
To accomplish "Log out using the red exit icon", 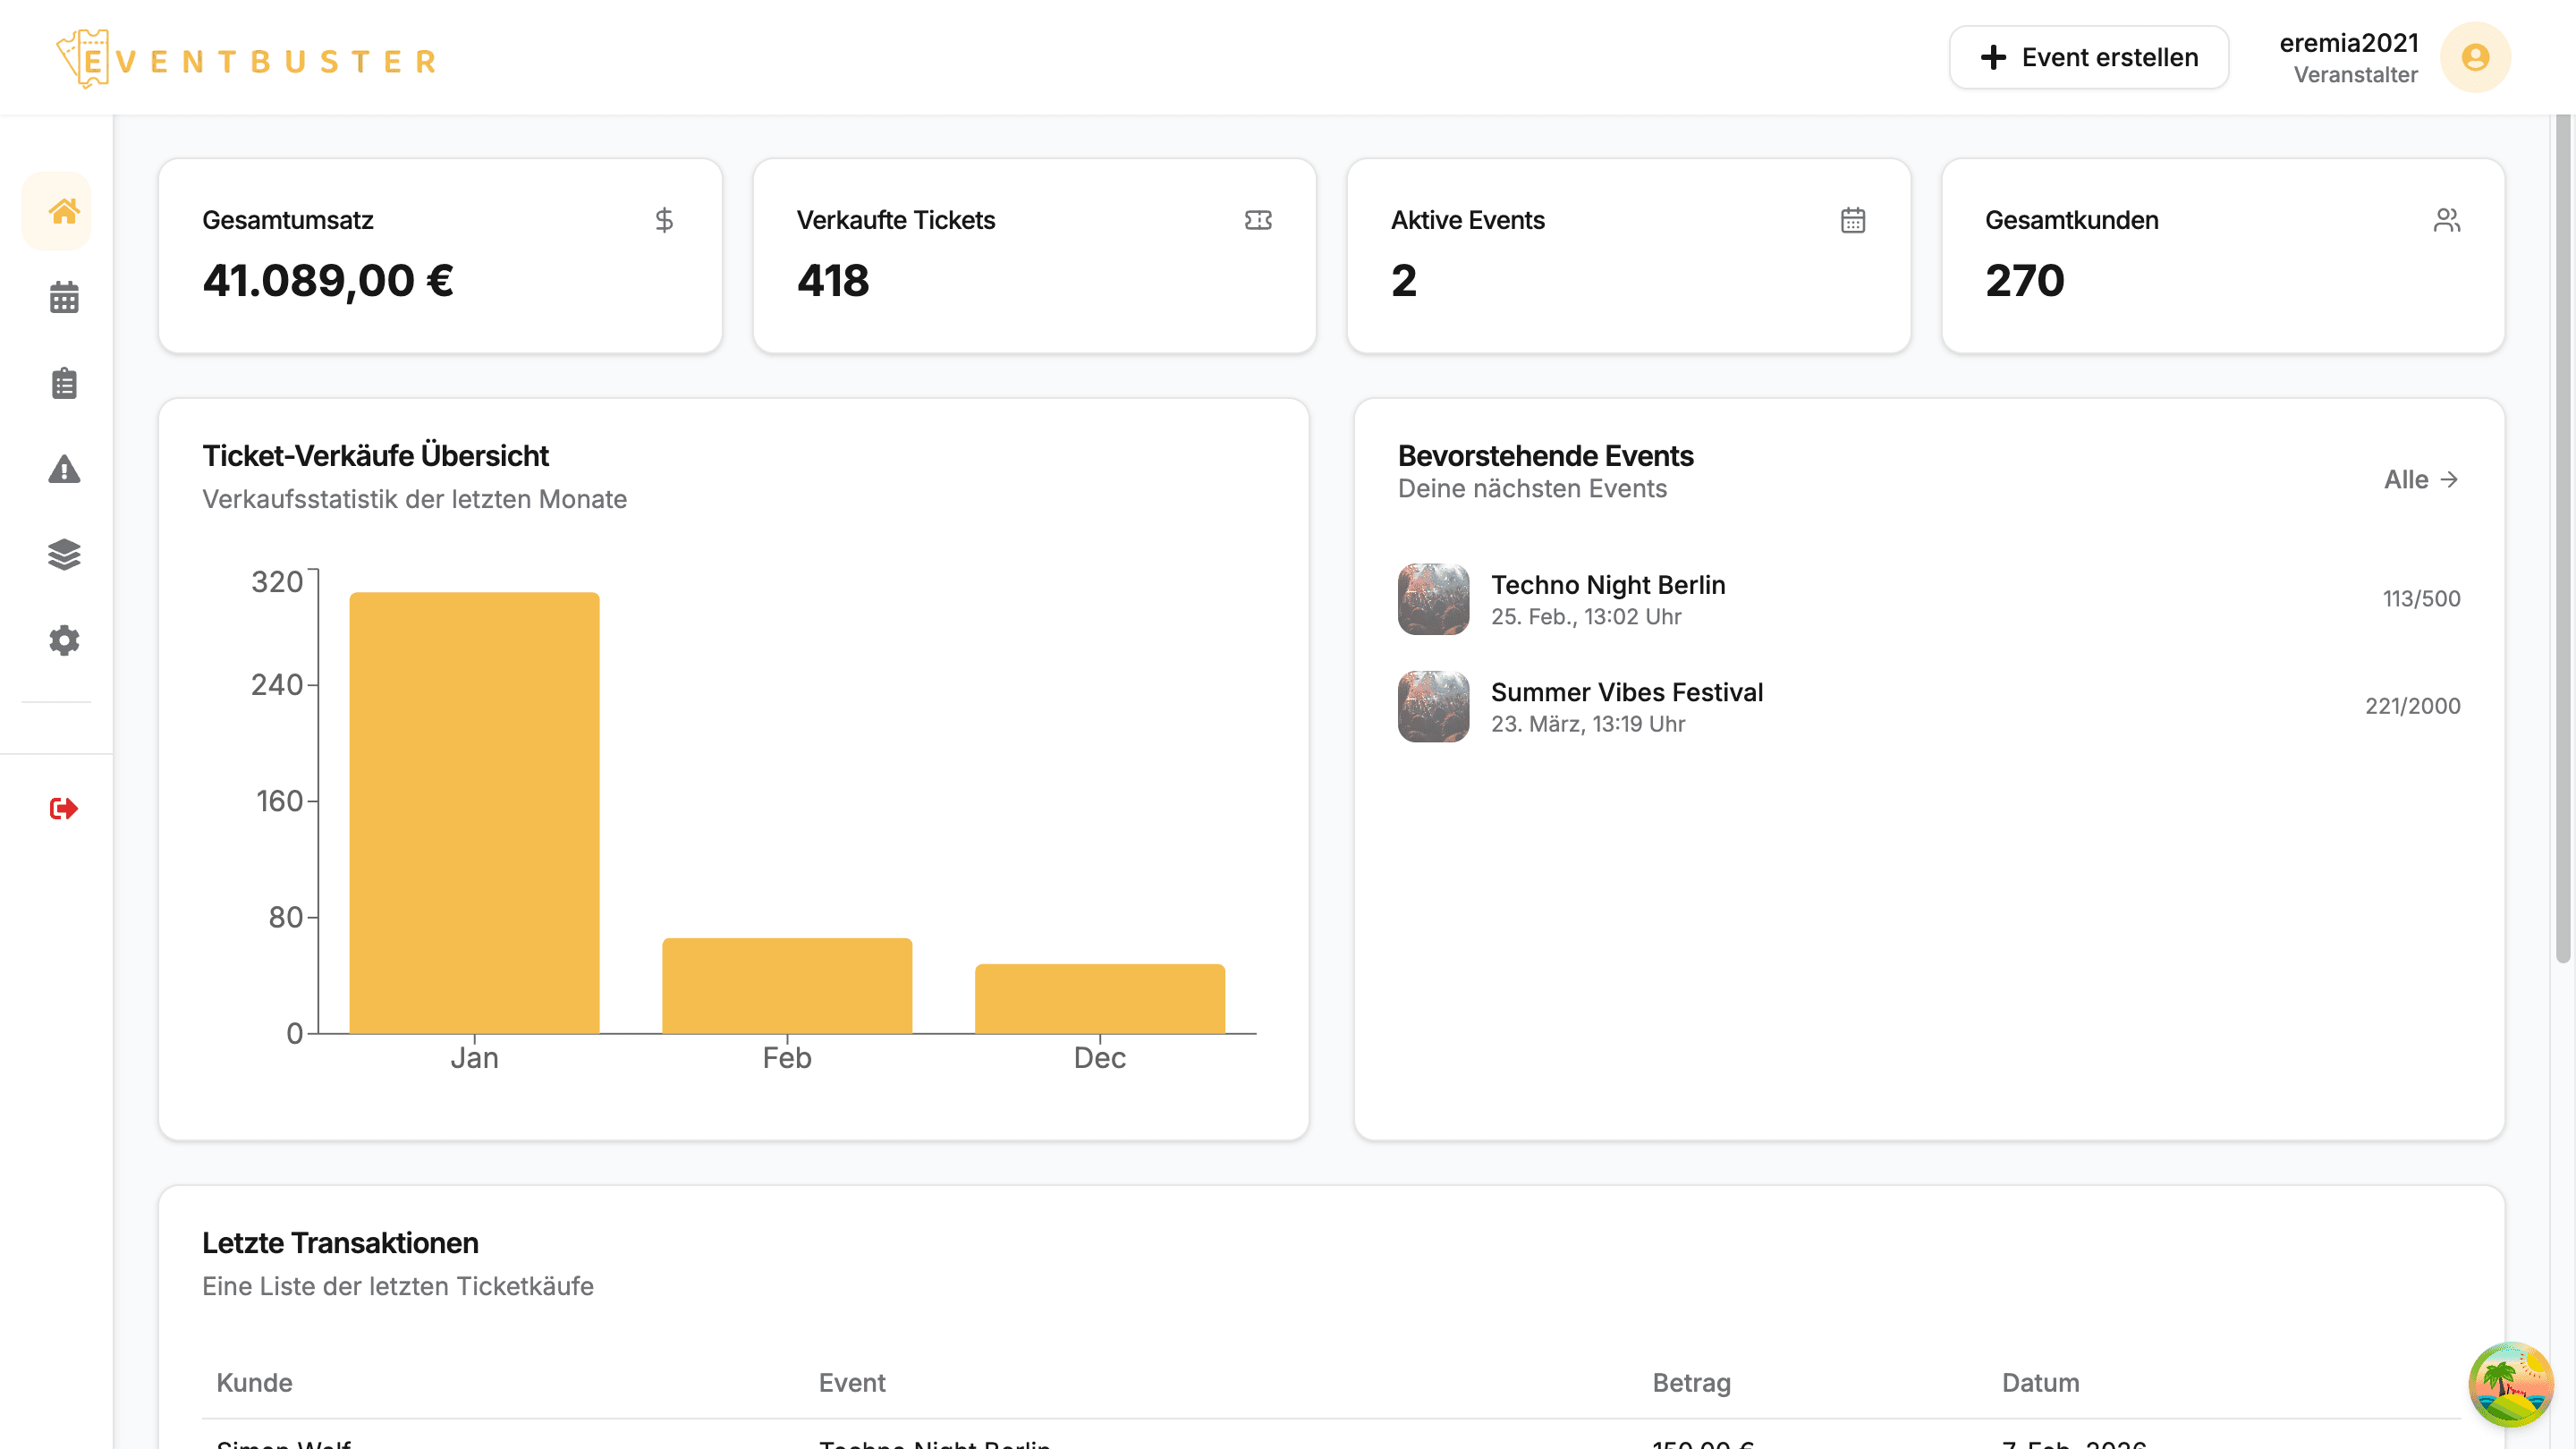I will [63, 810].
